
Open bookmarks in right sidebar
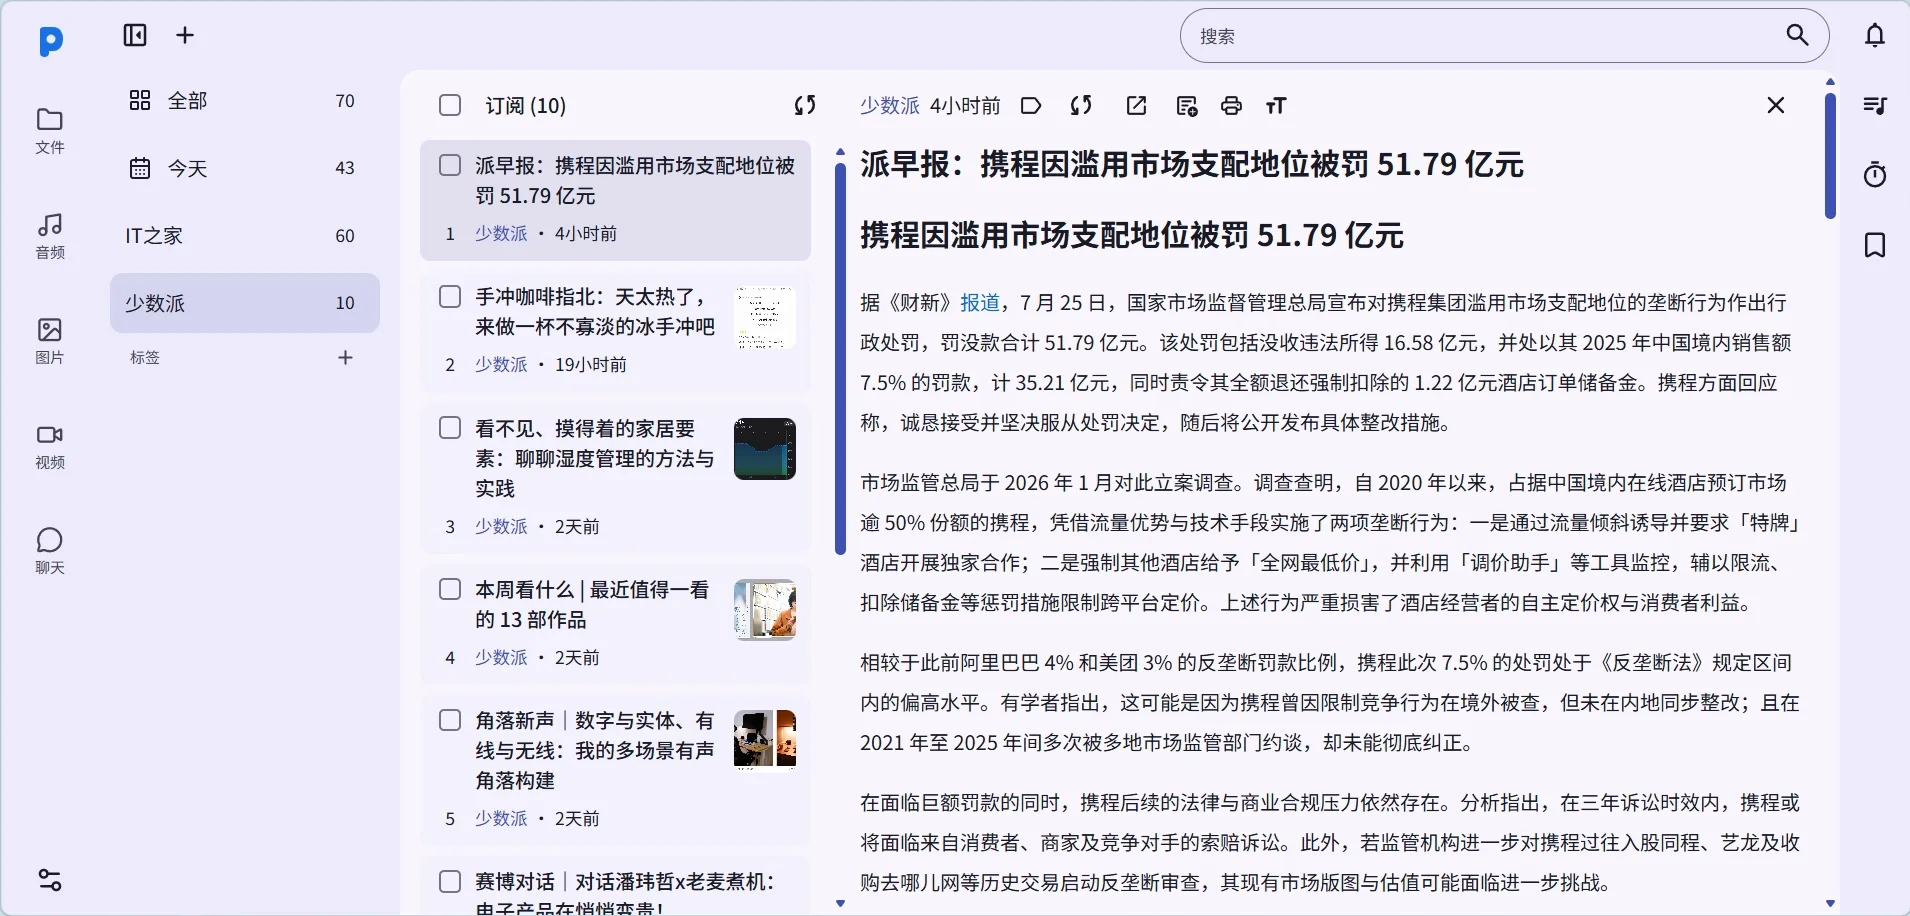1875,245
